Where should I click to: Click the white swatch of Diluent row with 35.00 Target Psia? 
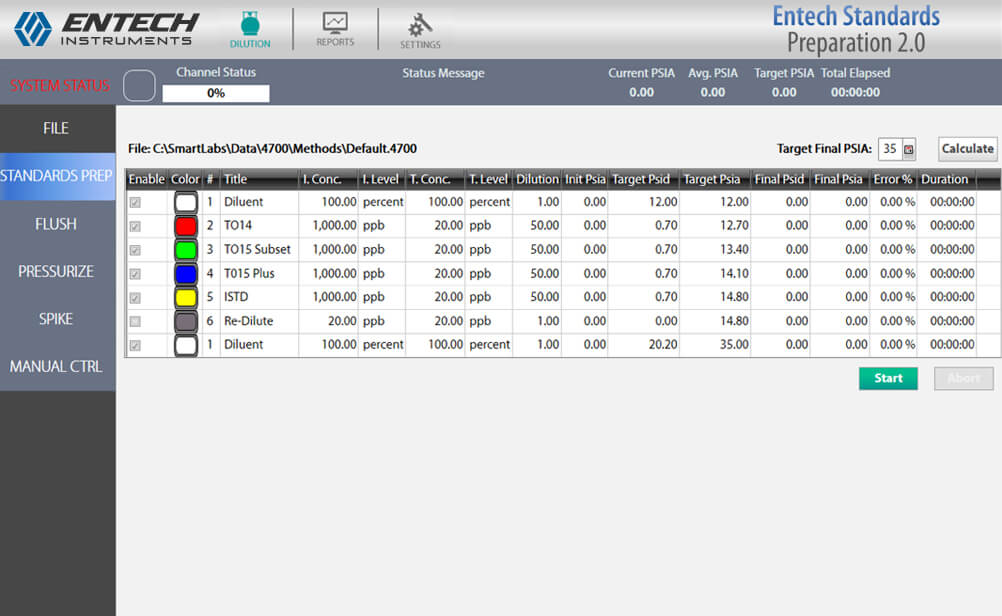pos(186,346)
